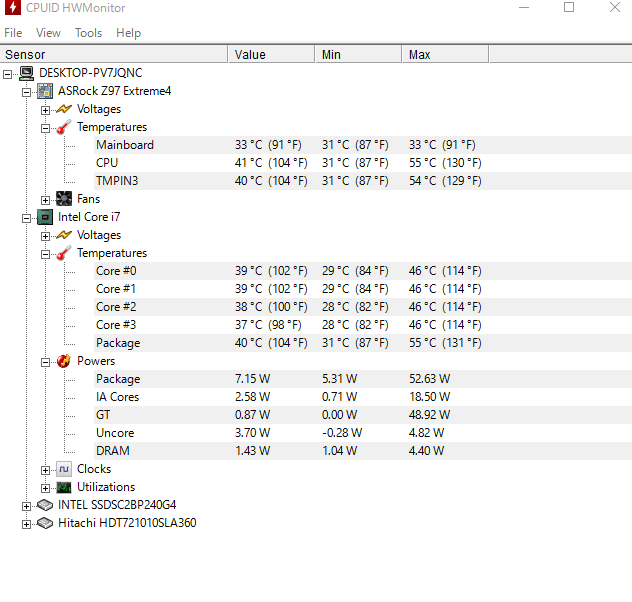632x602 pixels.
Task: Click the Value column header
Action: click(x=272, y=54)
